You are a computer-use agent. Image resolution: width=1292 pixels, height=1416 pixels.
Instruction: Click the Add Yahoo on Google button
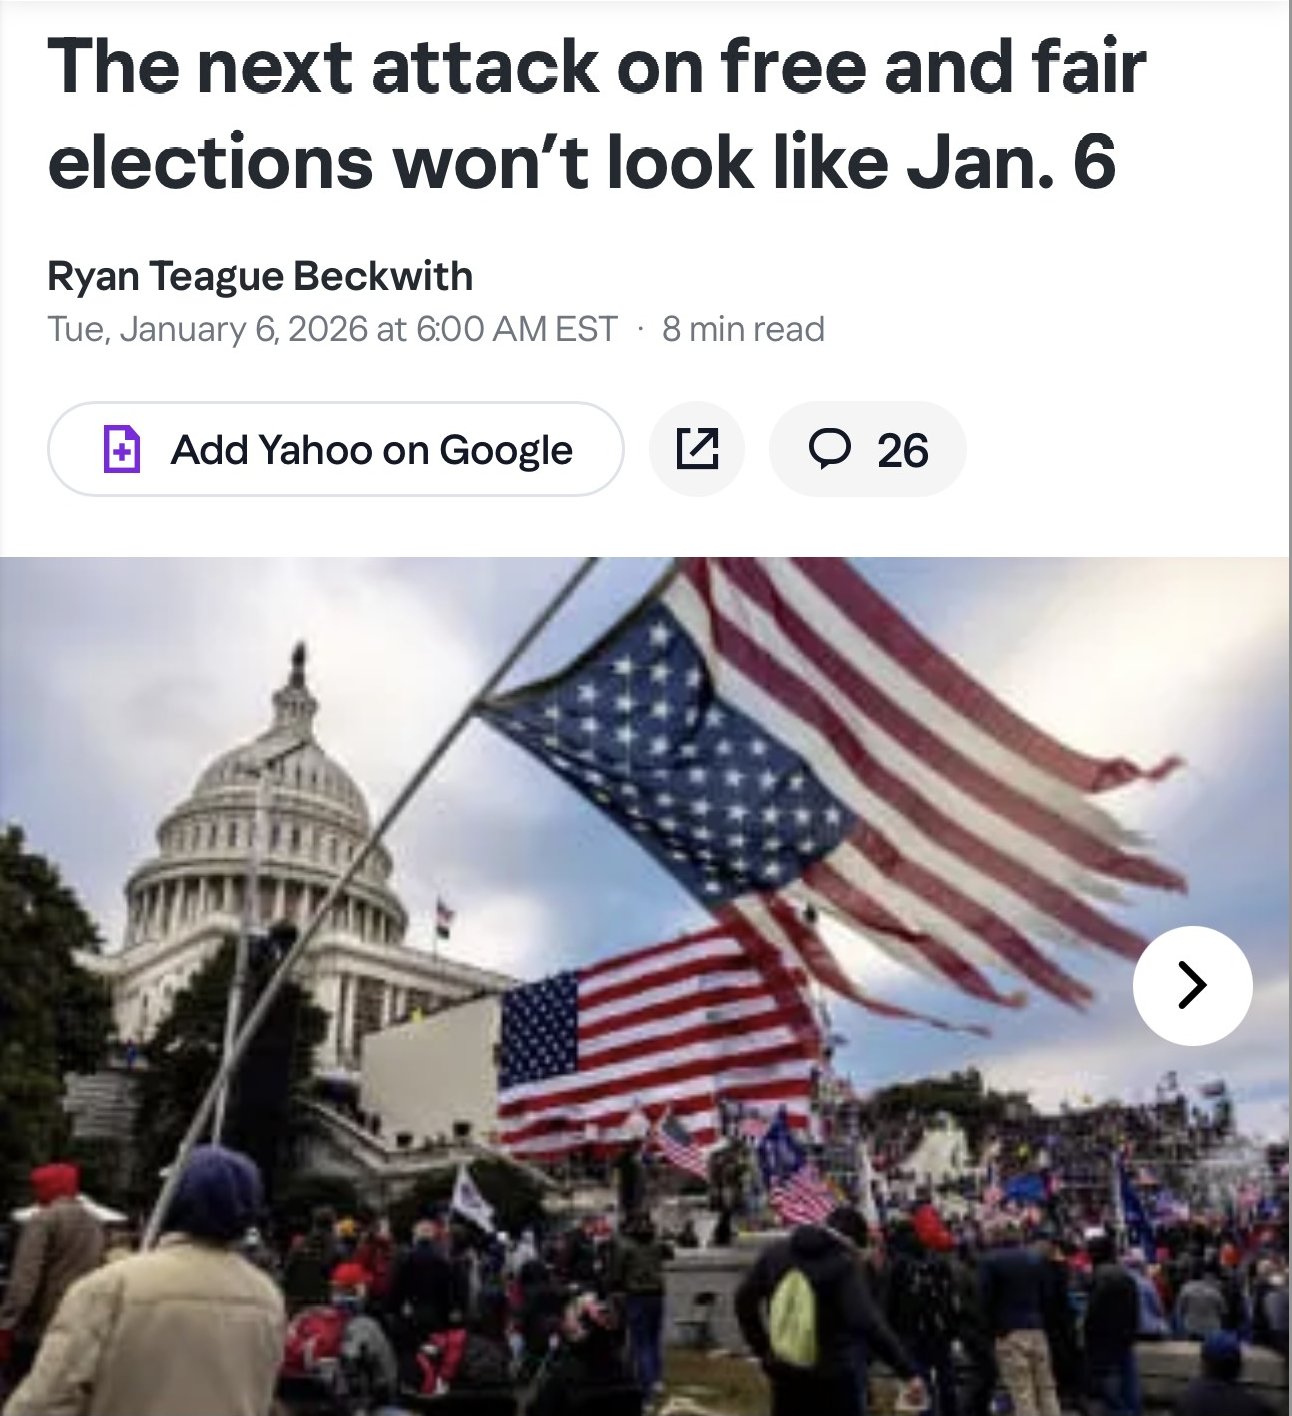coord(336,449)
